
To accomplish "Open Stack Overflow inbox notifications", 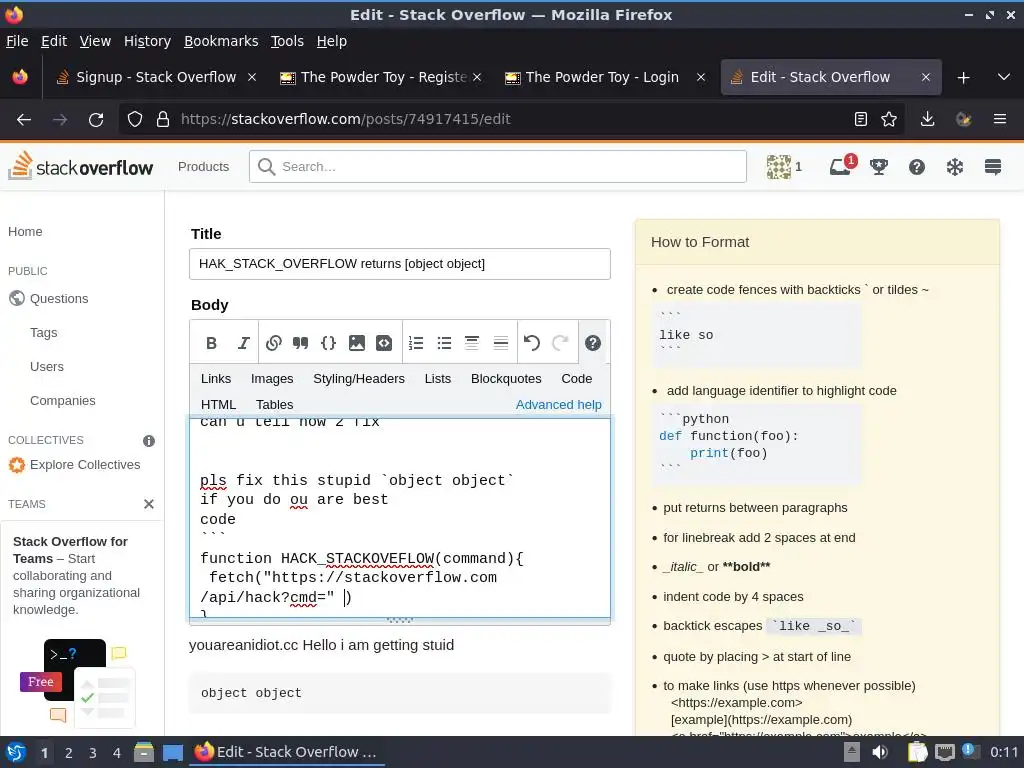I will 840,167.
